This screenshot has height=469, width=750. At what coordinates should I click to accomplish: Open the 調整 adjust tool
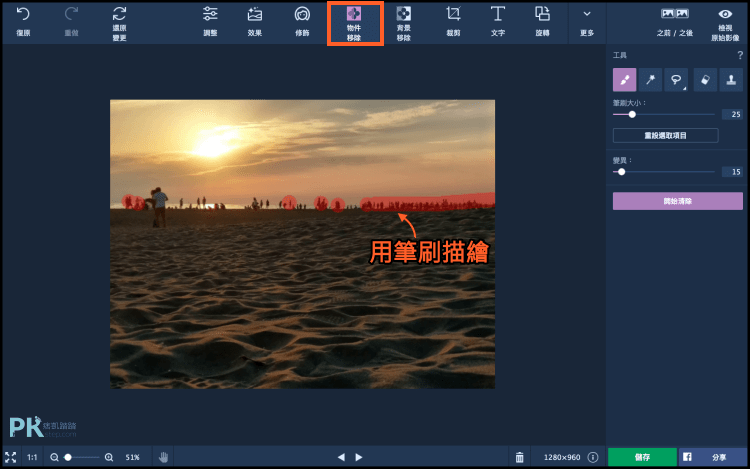click(x=210, y=22)
